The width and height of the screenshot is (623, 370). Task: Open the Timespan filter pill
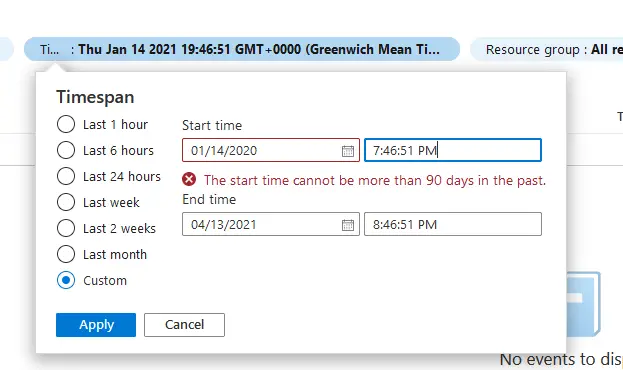(x=242, y=49)
